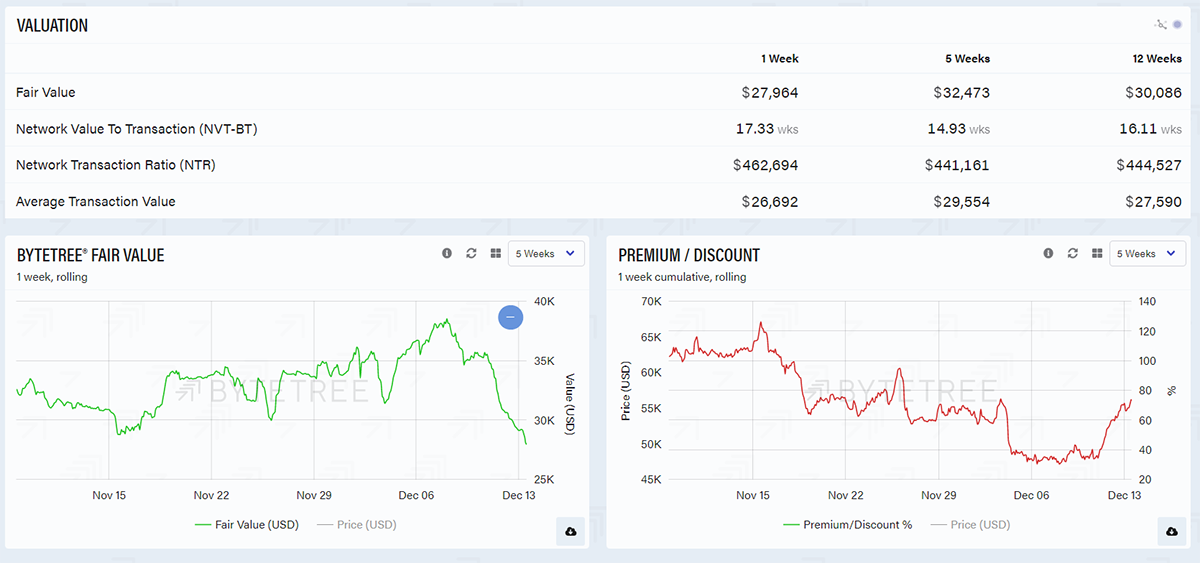Toggle the Premium/Discount % legend series
1200x563 pixels.
coord(847,524)
